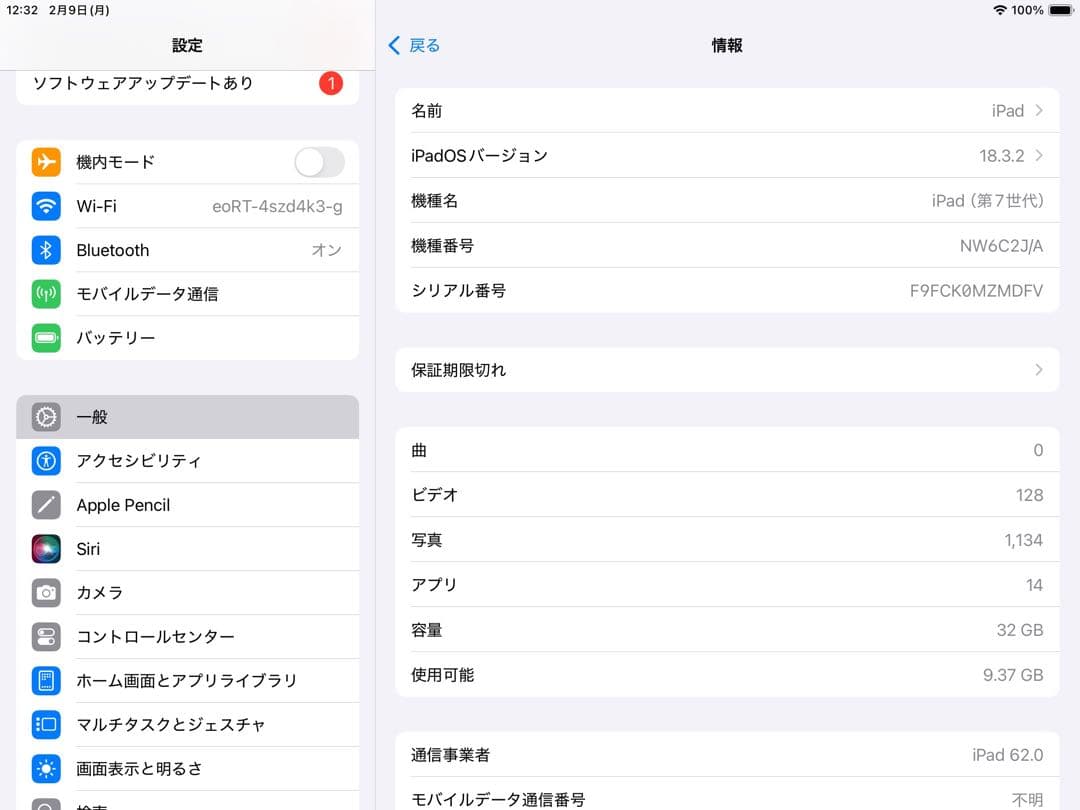Viewport: 1080px width, 810px height.
Task: Open アクセシビリティ via its blue figure icon
Action: pos(46,461)
